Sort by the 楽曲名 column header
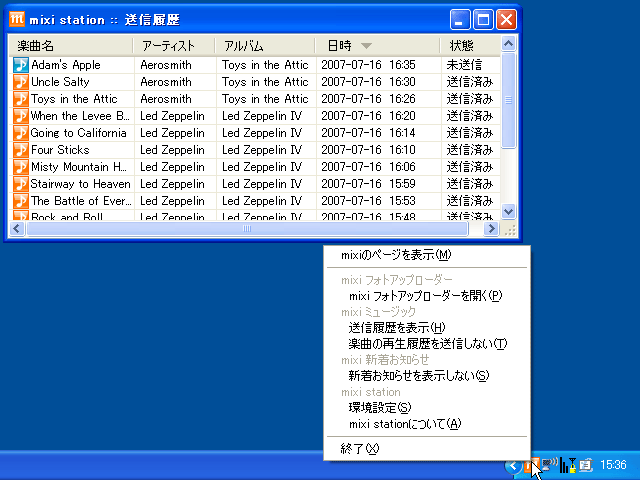The height and width of the screenshot is (480, 640). [71, 46]
